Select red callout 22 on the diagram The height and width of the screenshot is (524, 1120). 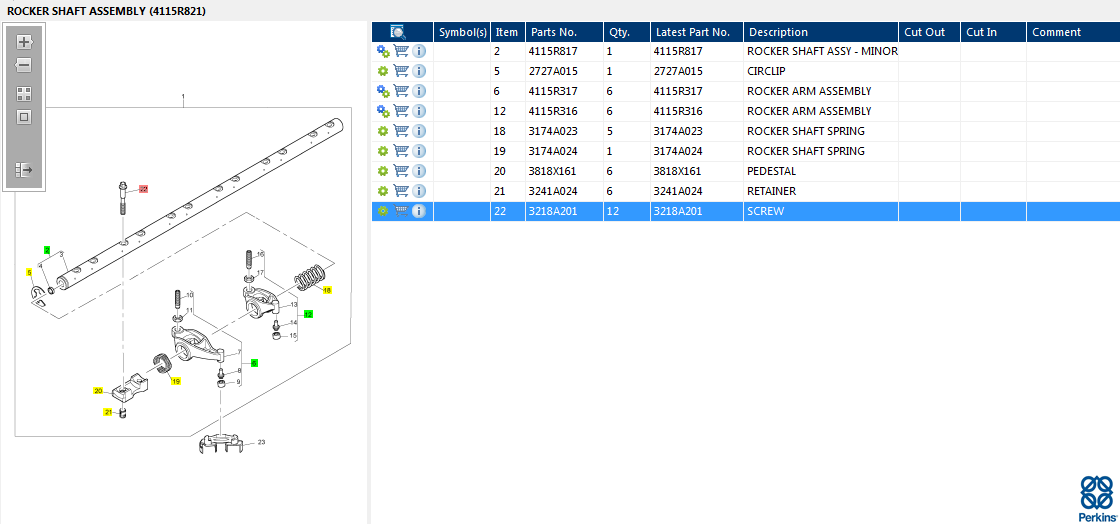[143, 189]
